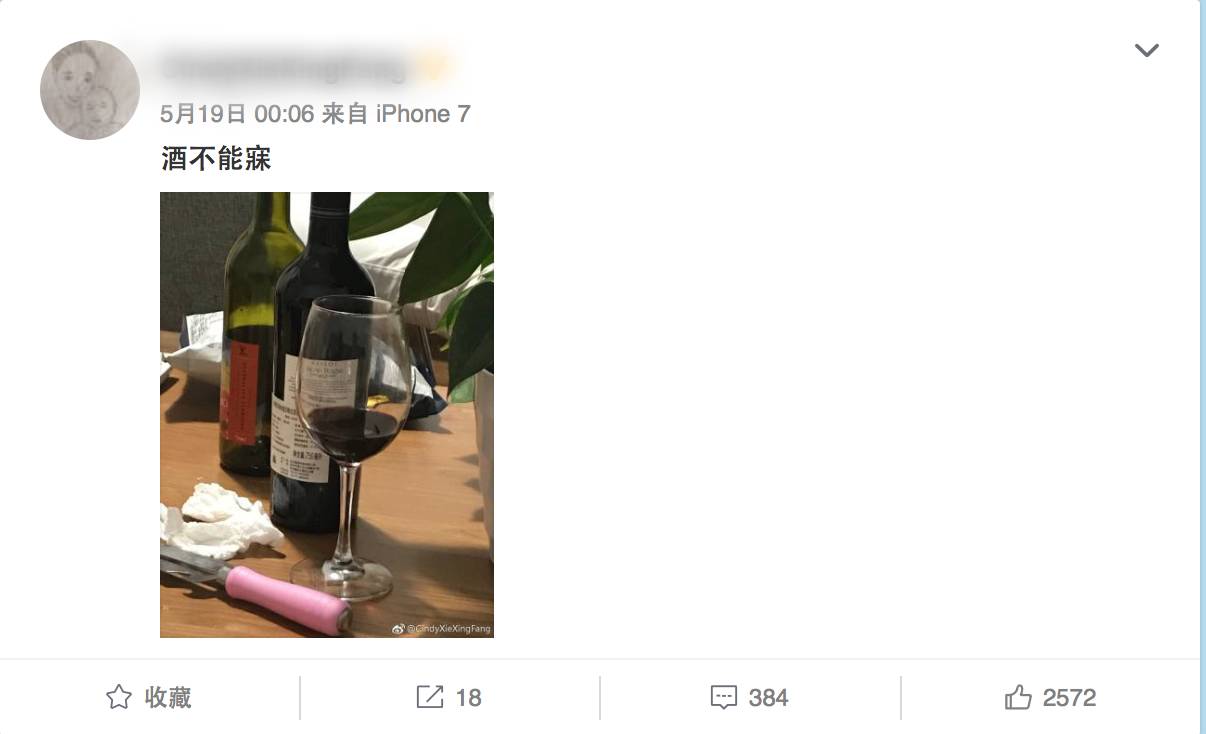Click the repost share icon

(429, 697)
